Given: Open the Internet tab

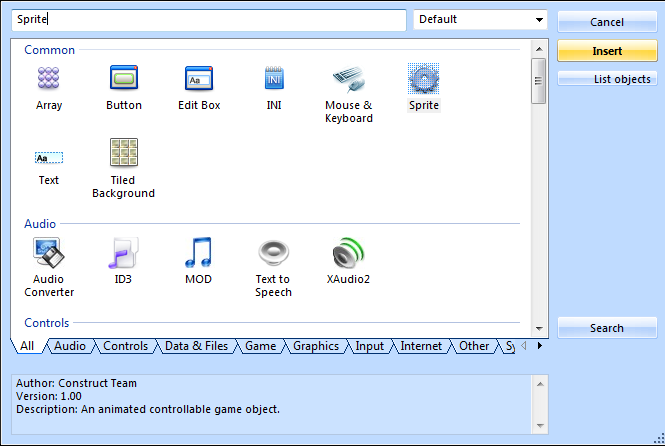Looking at the screenshot, I should 421,346.
